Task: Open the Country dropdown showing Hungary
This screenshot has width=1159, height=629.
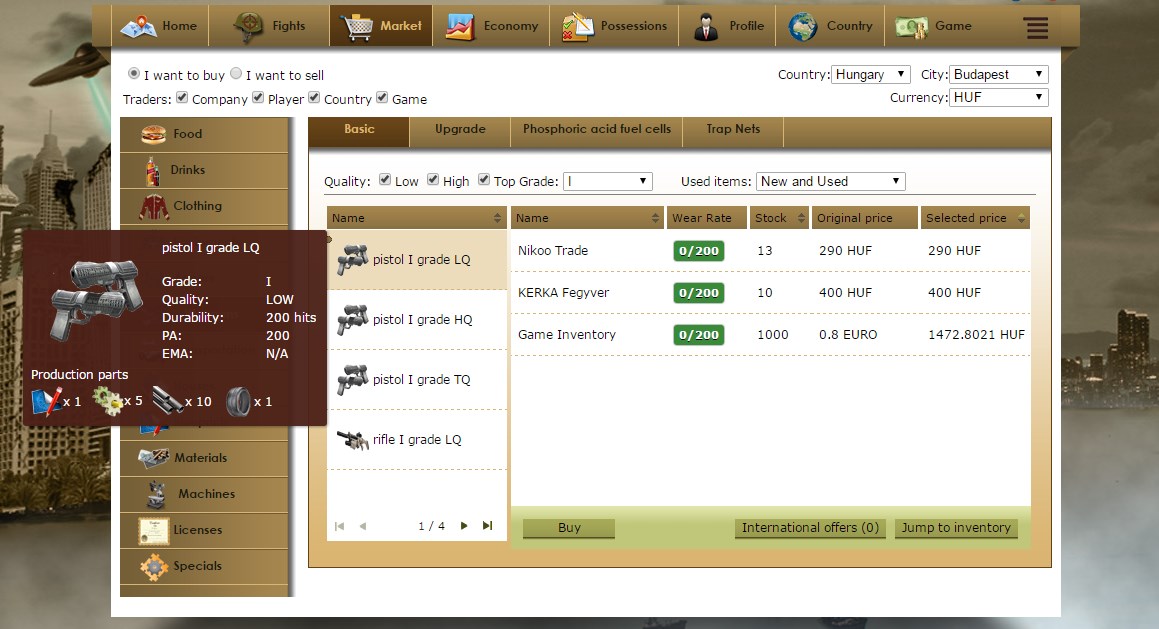Action: 871,74
